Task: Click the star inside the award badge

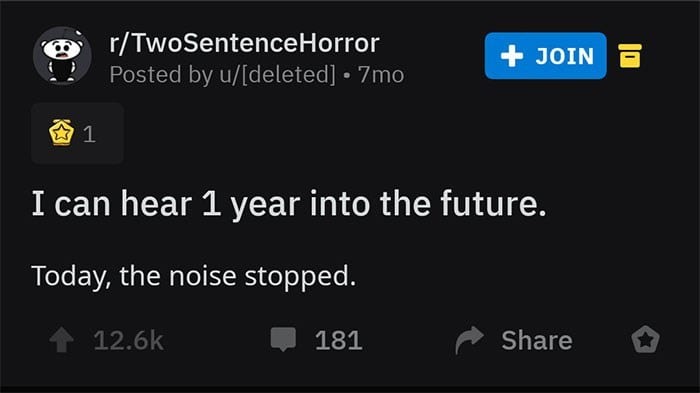Action: click(x=62, y=134)
